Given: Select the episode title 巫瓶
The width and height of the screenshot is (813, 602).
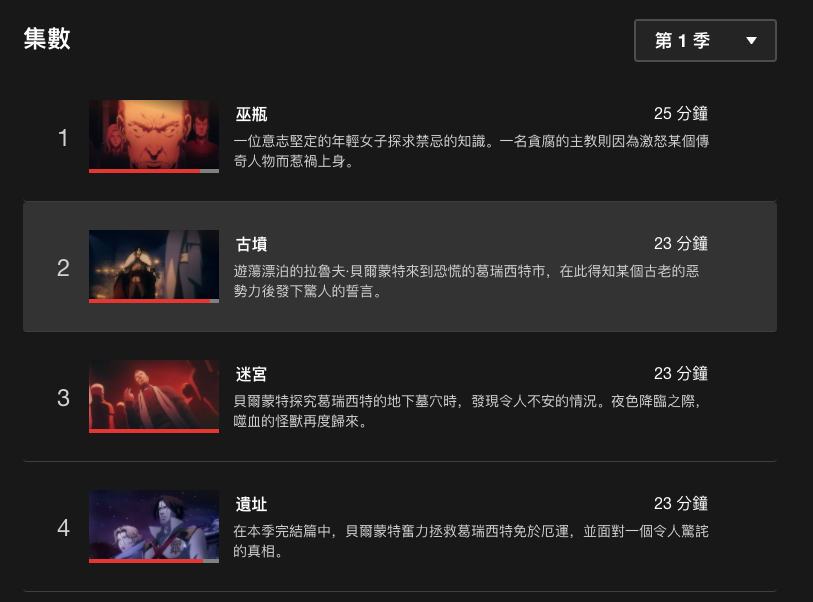Looking at the screenshot, I should pyautogui.click(x=251, y=114).
